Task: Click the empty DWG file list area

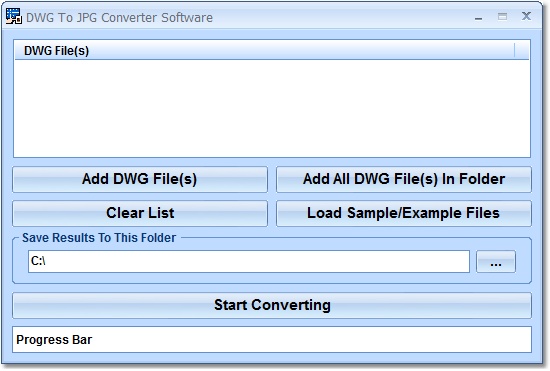Action: pyautogui.click(x=272, y=108)
